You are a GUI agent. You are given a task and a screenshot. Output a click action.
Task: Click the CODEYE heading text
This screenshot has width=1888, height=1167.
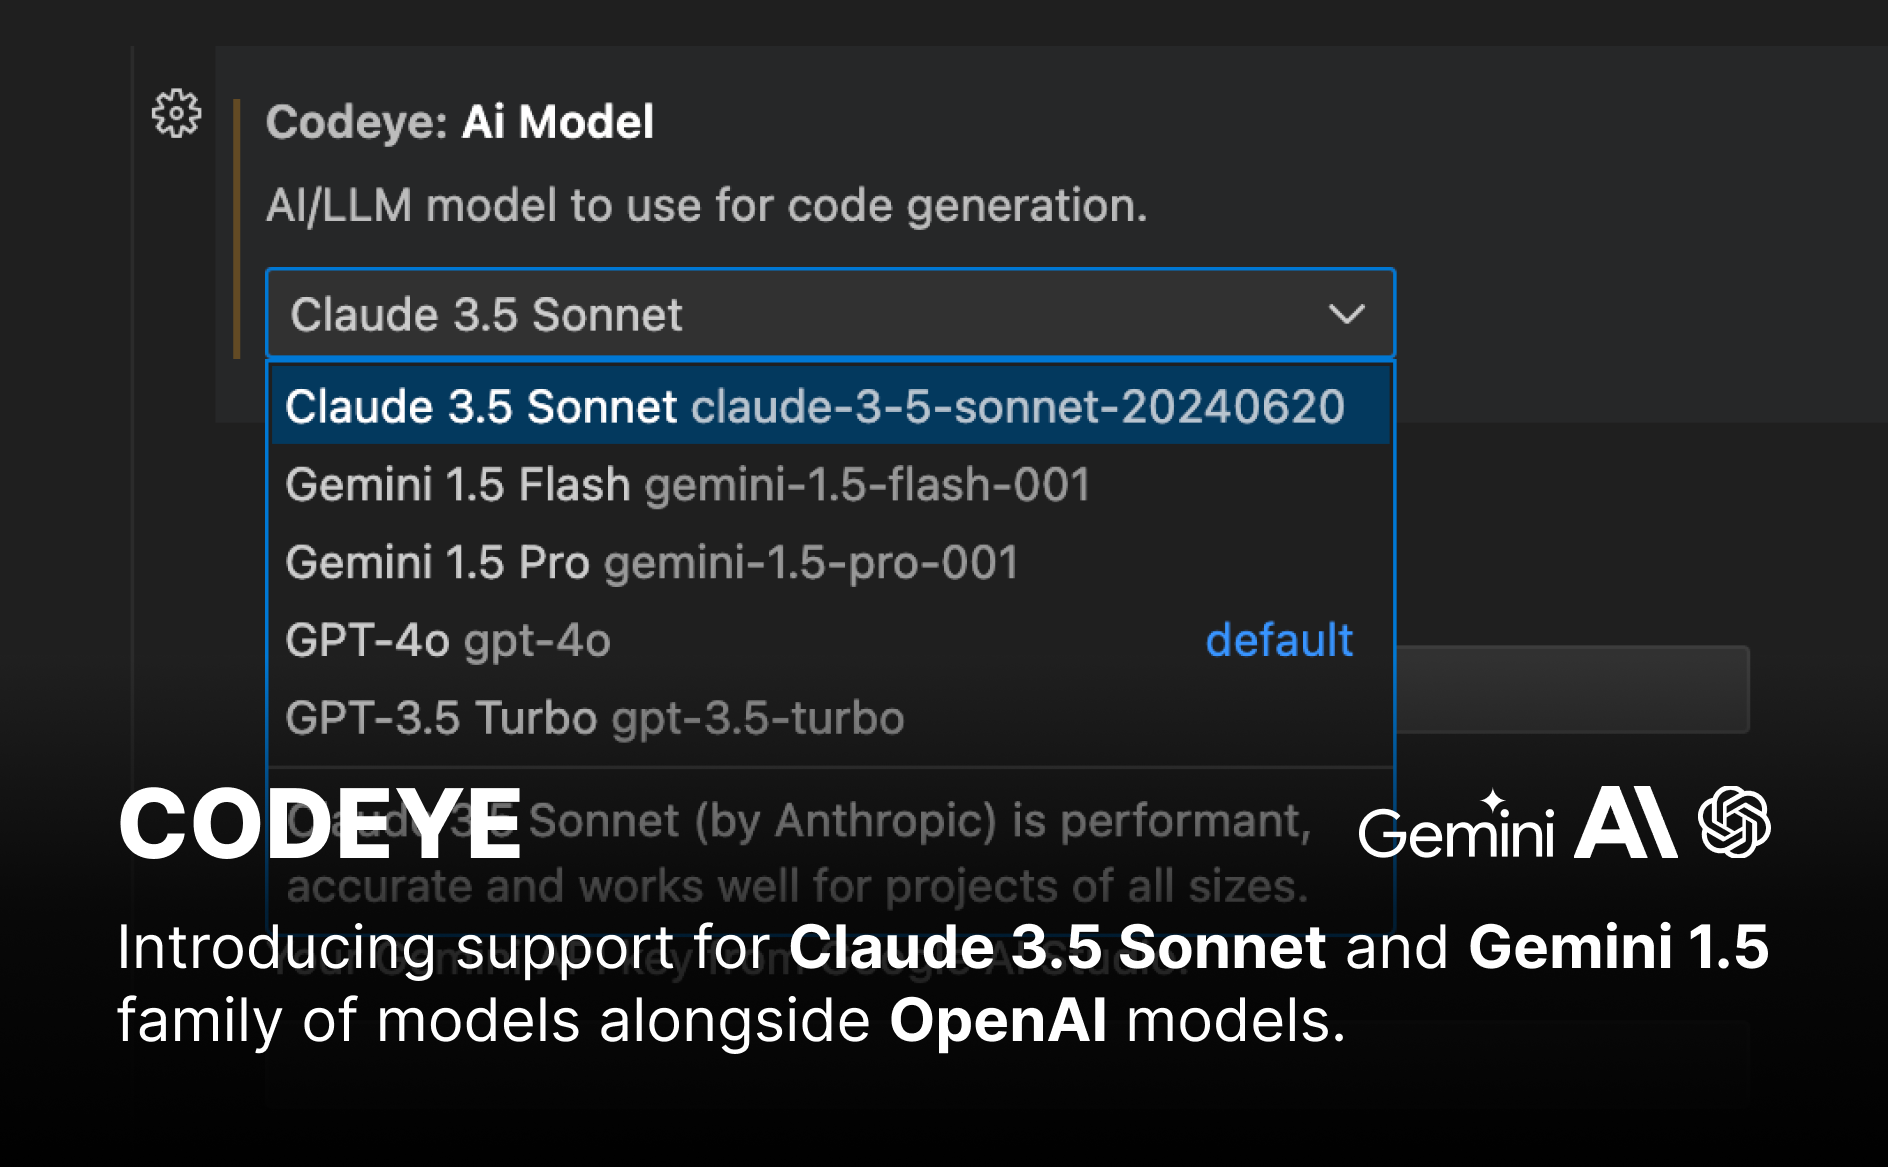point(320,824)
